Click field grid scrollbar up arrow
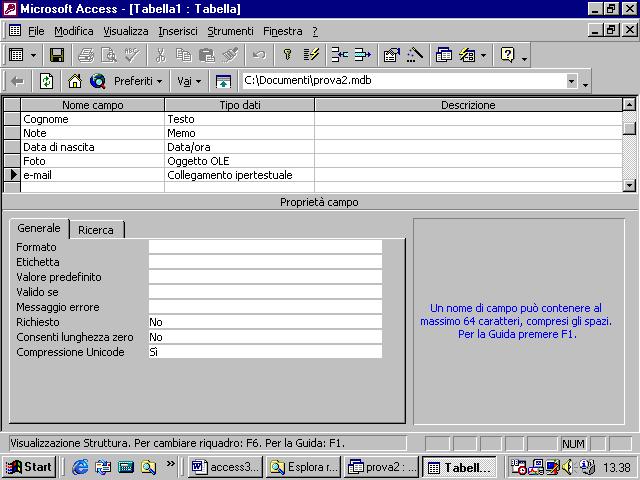This screenshot has width=640, height=480. click(629, 105)
